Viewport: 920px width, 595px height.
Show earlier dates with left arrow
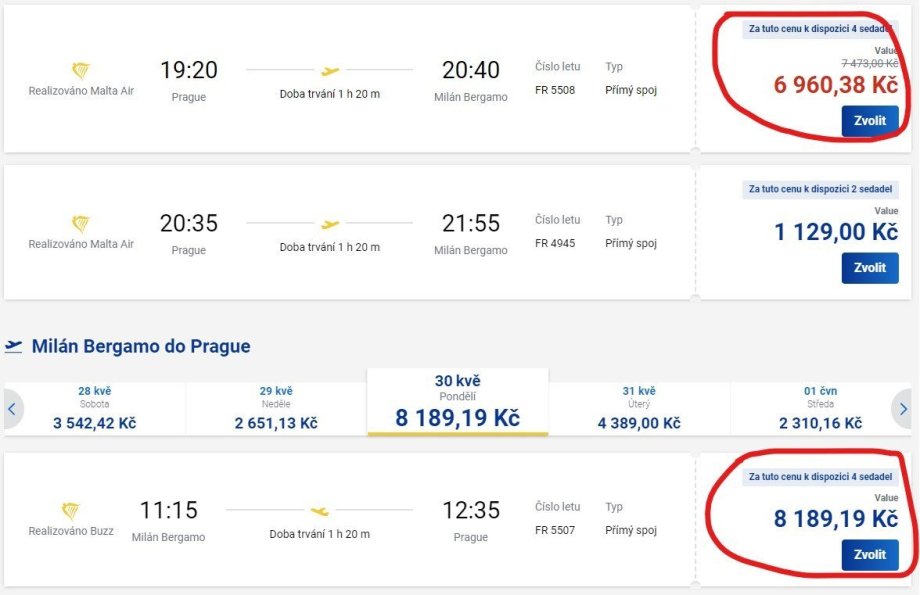click(x=12, y=408)
